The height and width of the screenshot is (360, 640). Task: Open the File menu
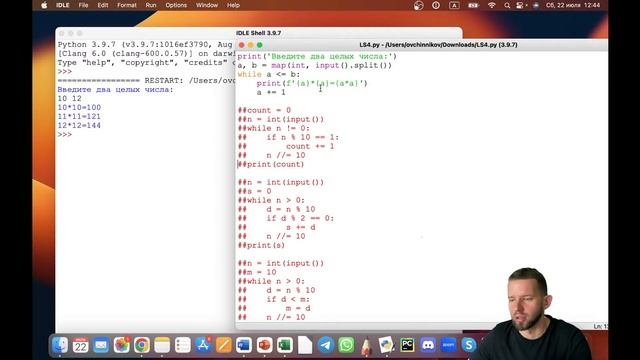(x=83, y=5)
